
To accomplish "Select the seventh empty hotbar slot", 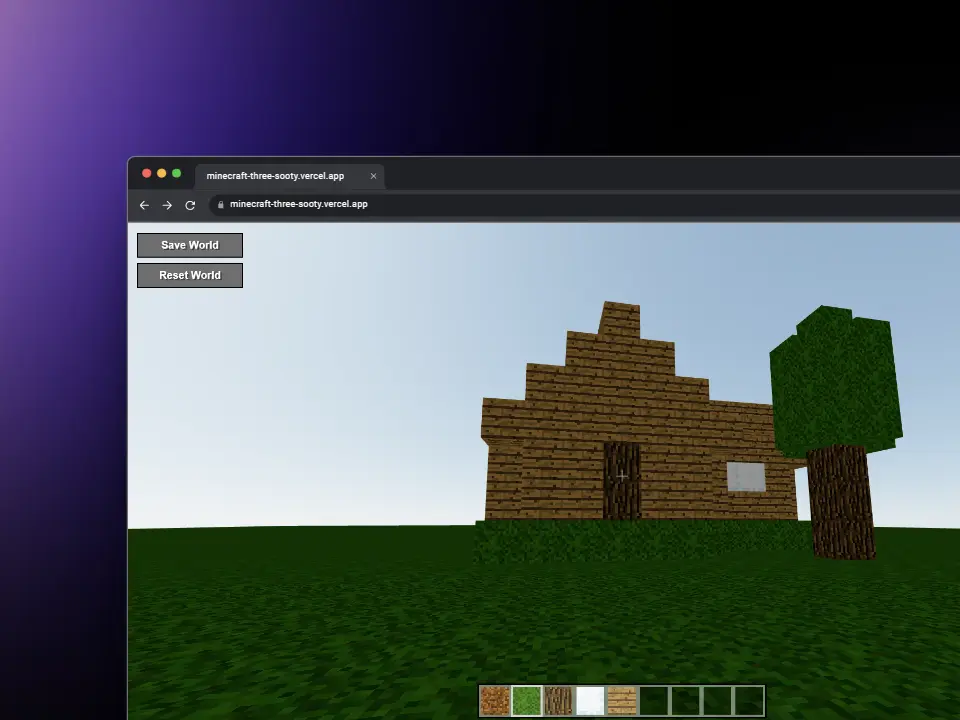I will pos(686,700).
